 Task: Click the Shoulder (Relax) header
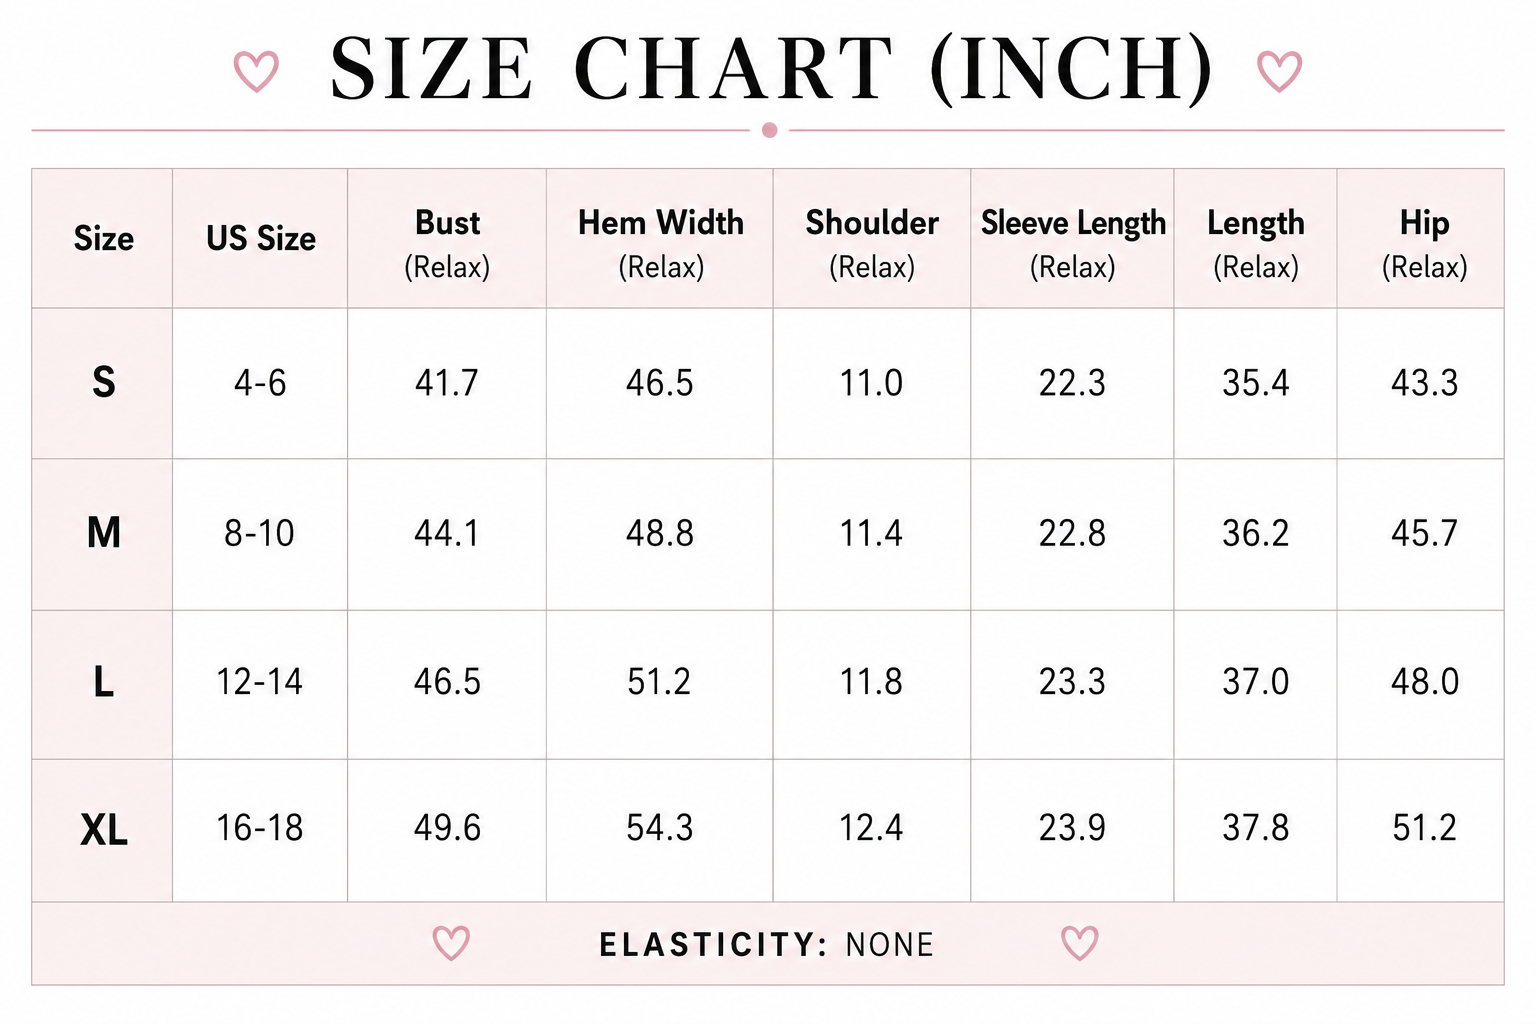pos(872,244)
